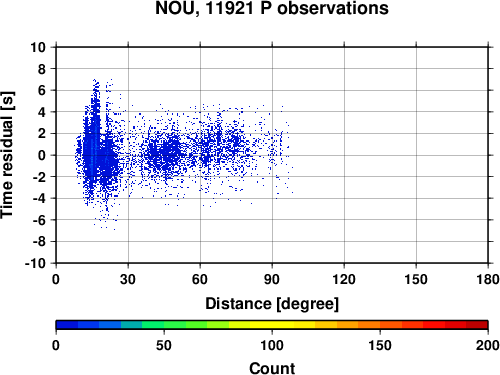Screen dimensions: 500x375
Task: Pick the darkest blue segment of the colorbar
Action: [x=67, y=325]
